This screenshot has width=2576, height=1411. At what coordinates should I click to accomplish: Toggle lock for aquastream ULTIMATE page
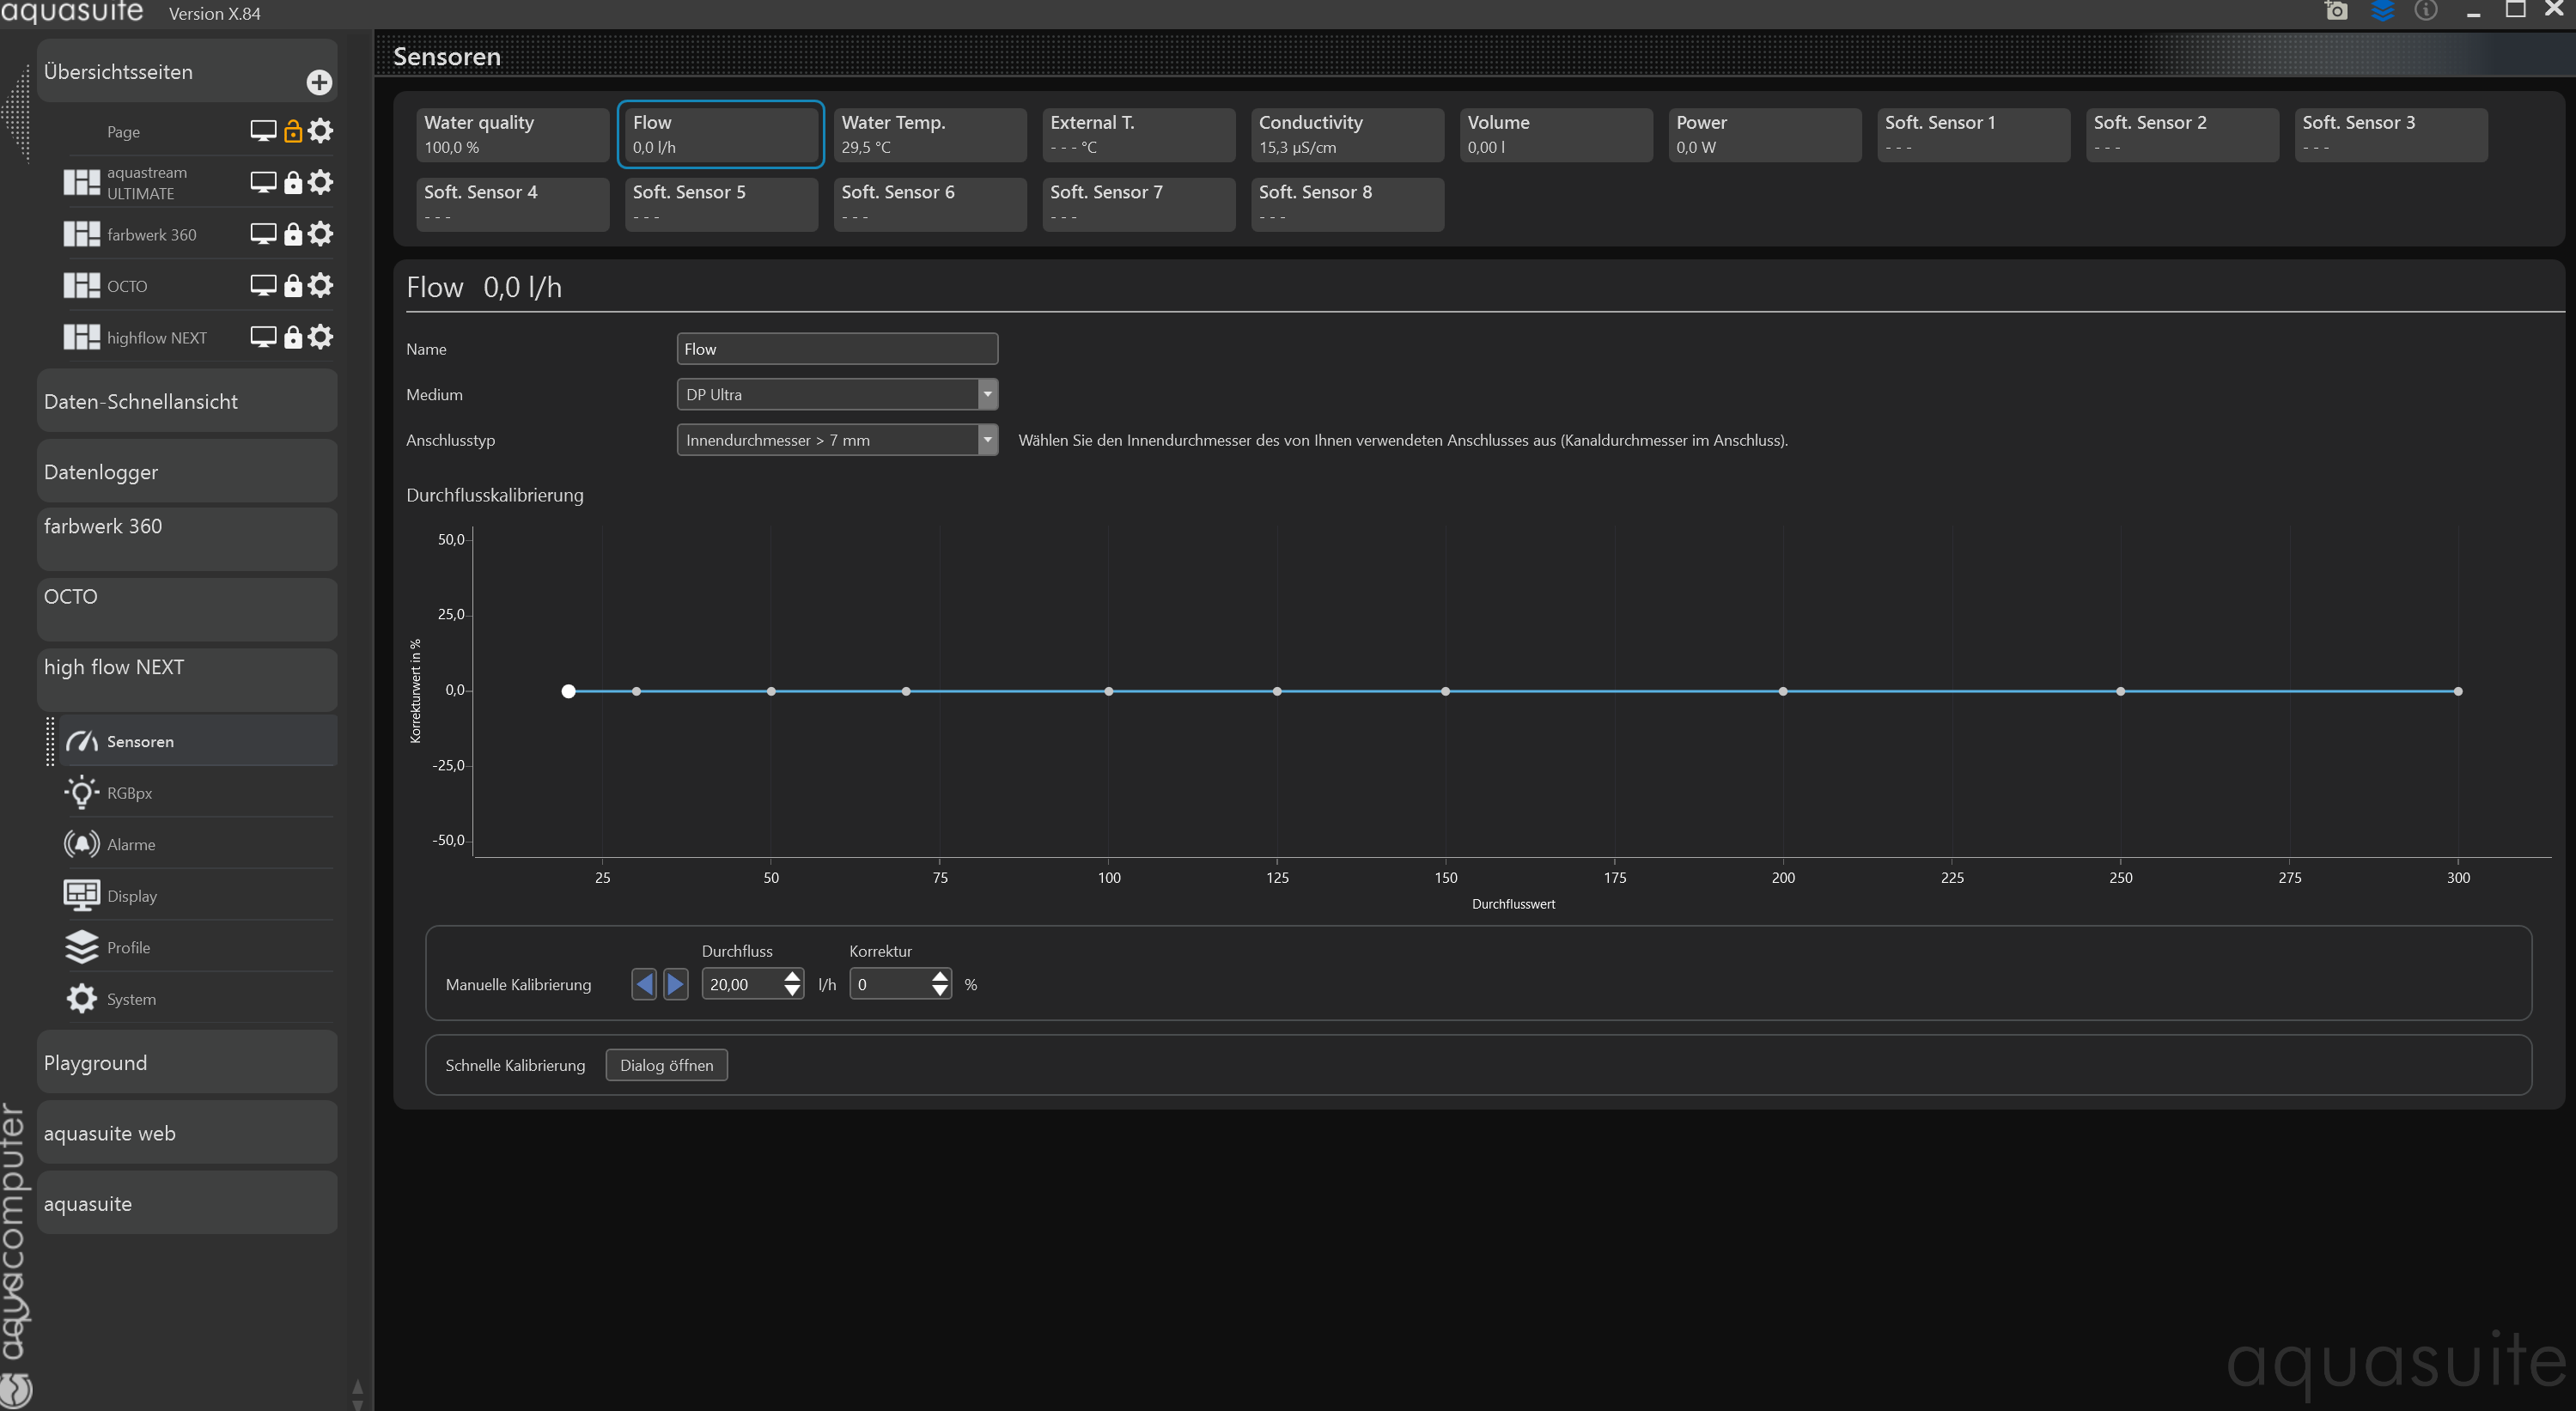click(293, 182)
